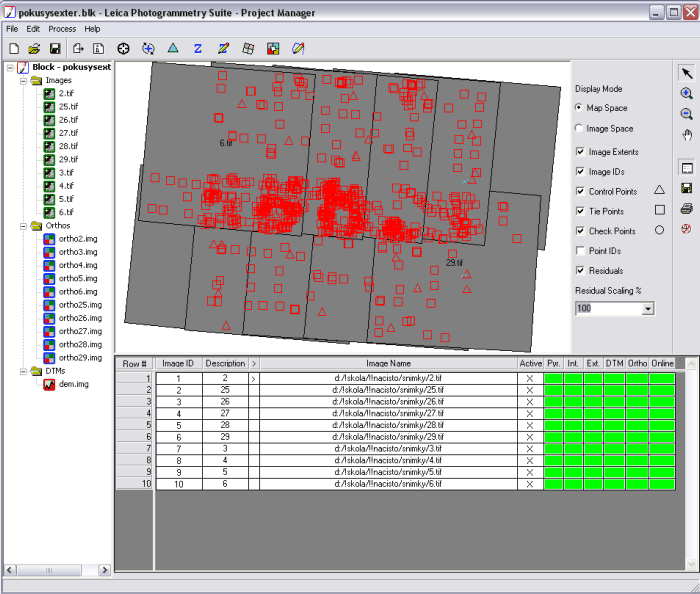Image resolution: width=700 pixels, height=594 pixels.
Task: Click the green DTM status cell for row 5
Action: 614,425
